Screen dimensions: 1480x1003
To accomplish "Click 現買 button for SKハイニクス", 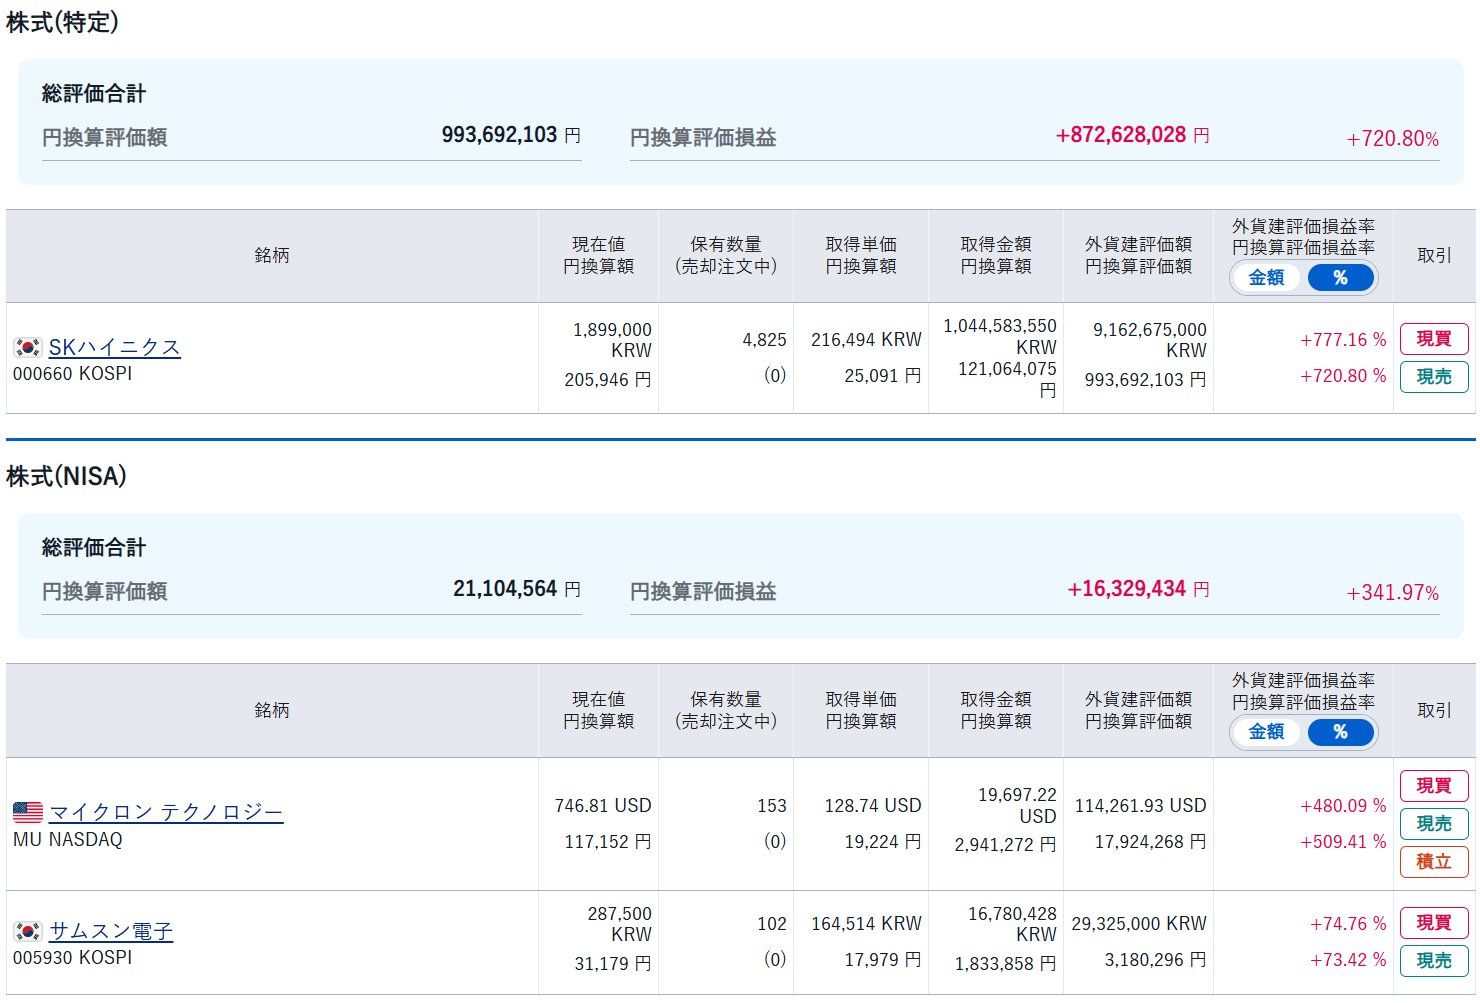I will pyautogui.click(x=1434, y=339).
